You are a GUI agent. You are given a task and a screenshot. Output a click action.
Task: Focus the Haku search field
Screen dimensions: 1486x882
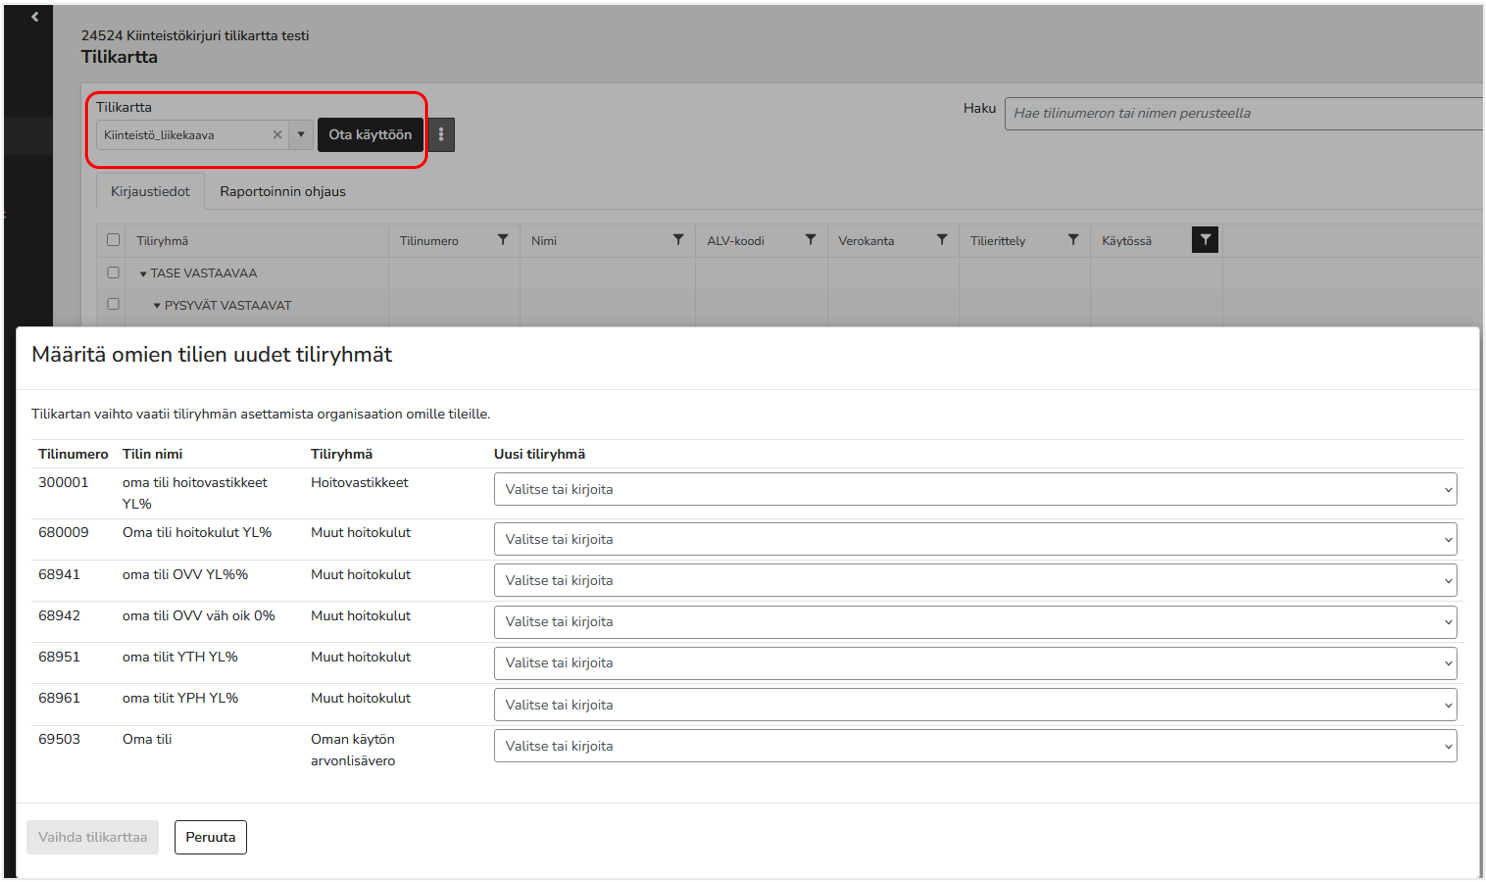(1244, 113)
